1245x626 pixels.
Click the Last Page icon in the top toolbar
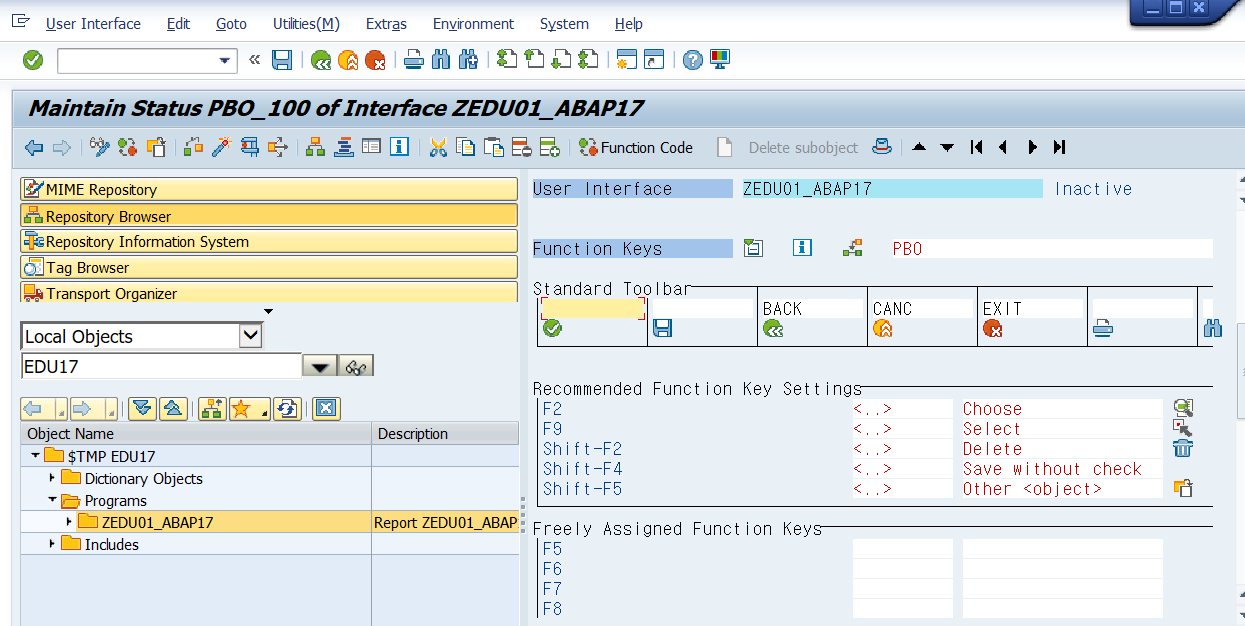[588, 61]
